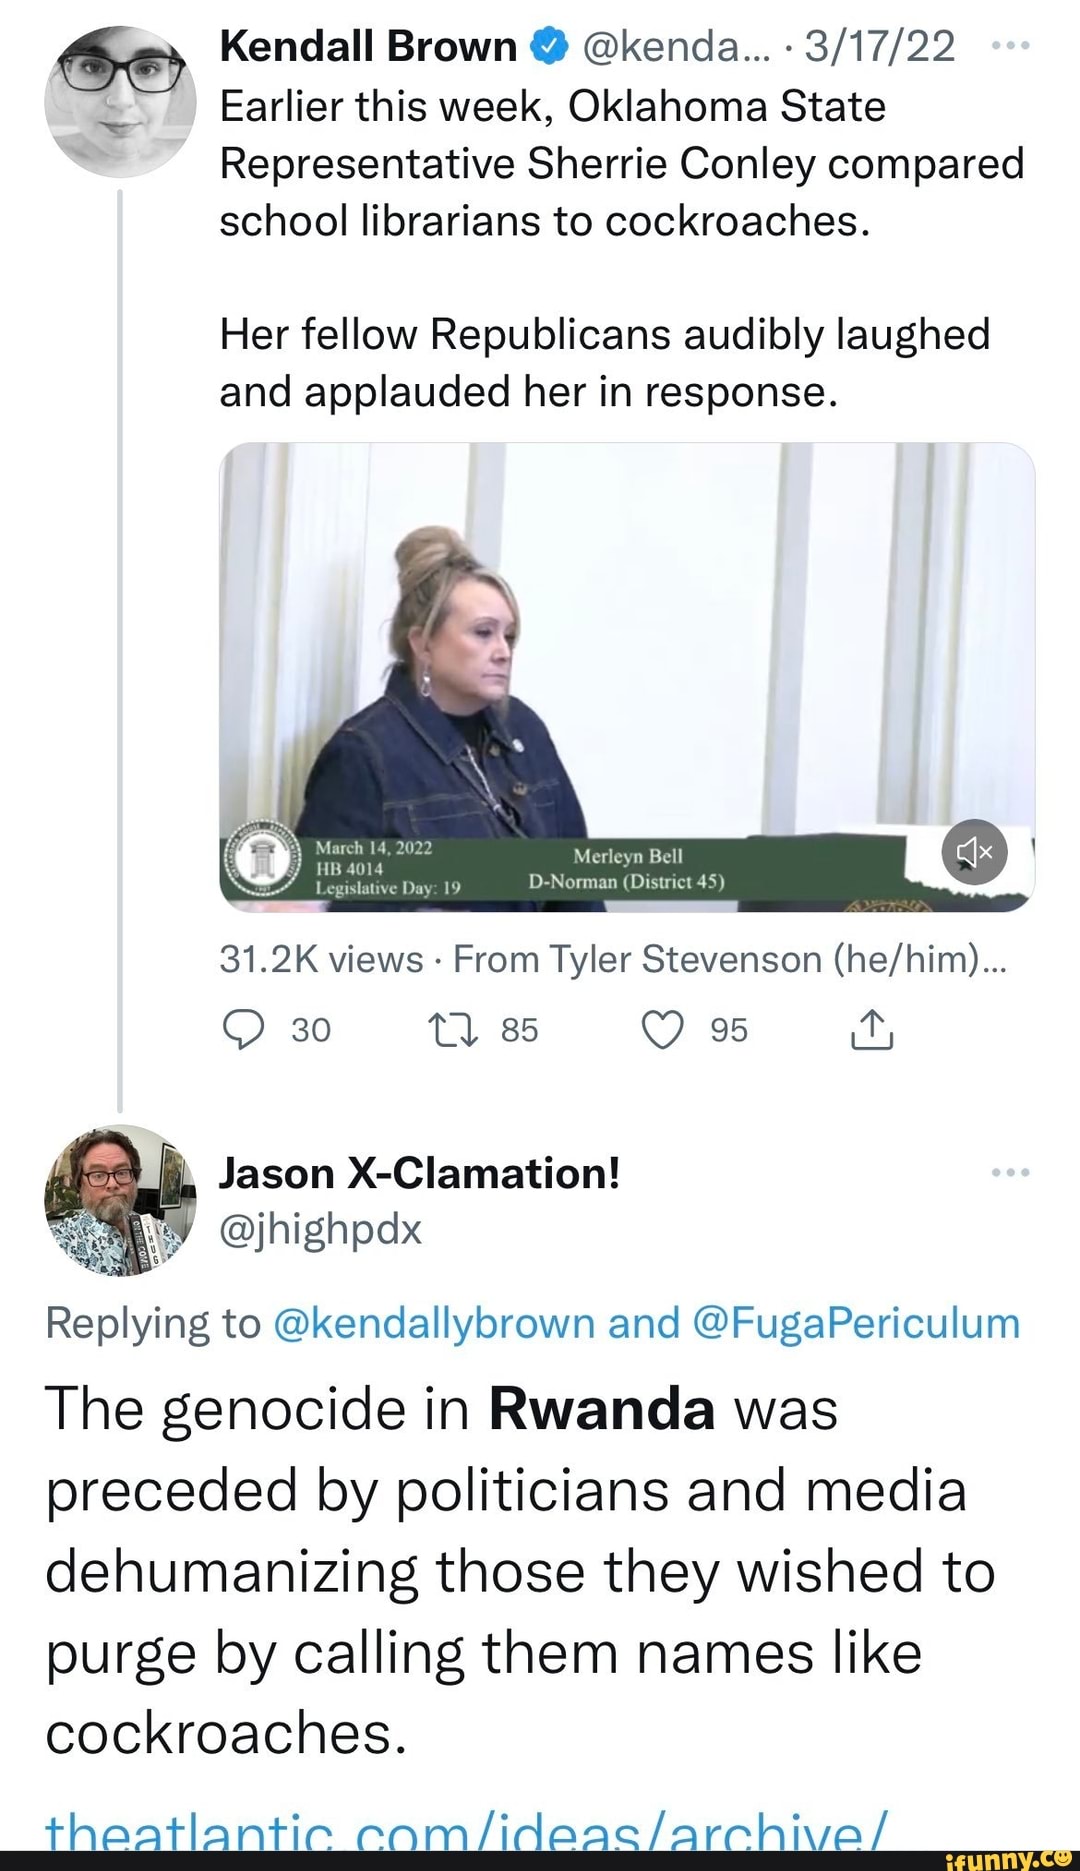
Task: Retweet Kendall Brown's tweet
Action: (x=452, y=1030)
